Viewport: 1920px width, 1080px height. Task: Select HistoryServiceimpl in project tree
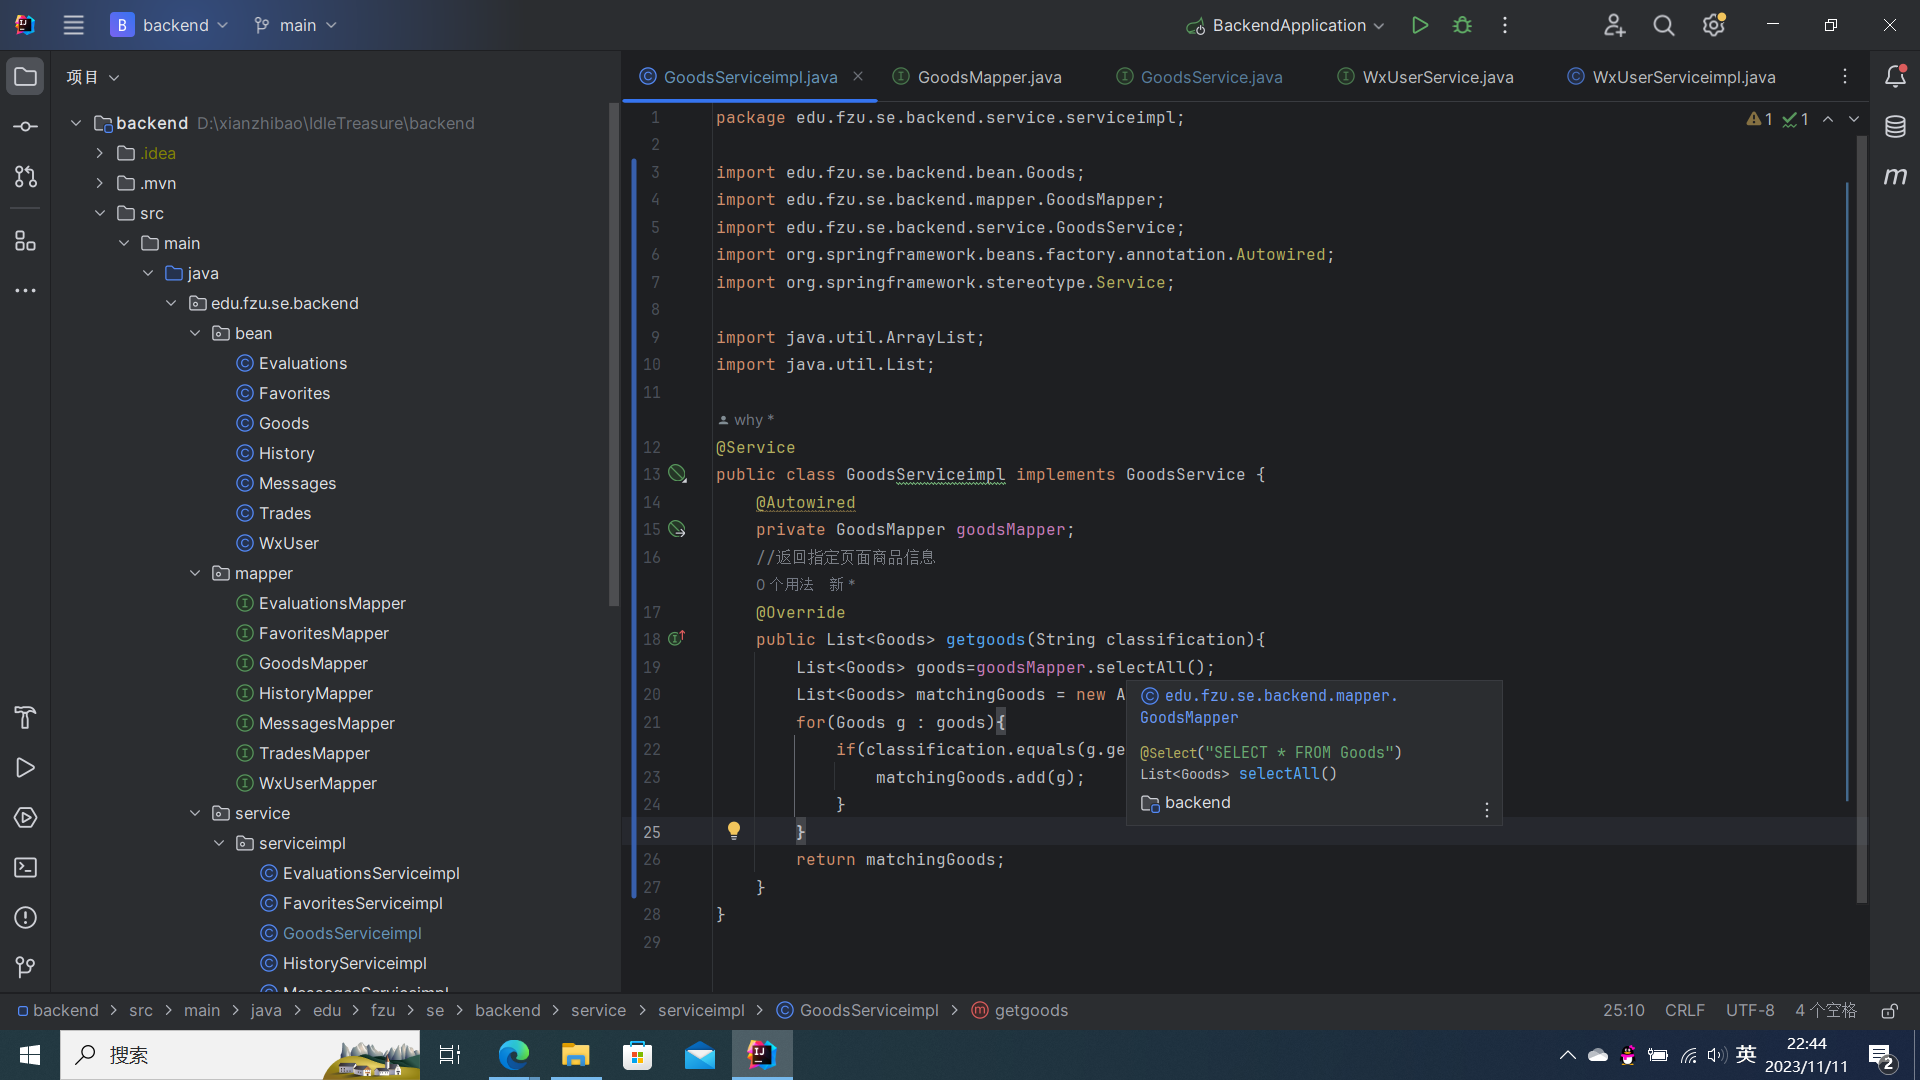[x=354, y=963]
